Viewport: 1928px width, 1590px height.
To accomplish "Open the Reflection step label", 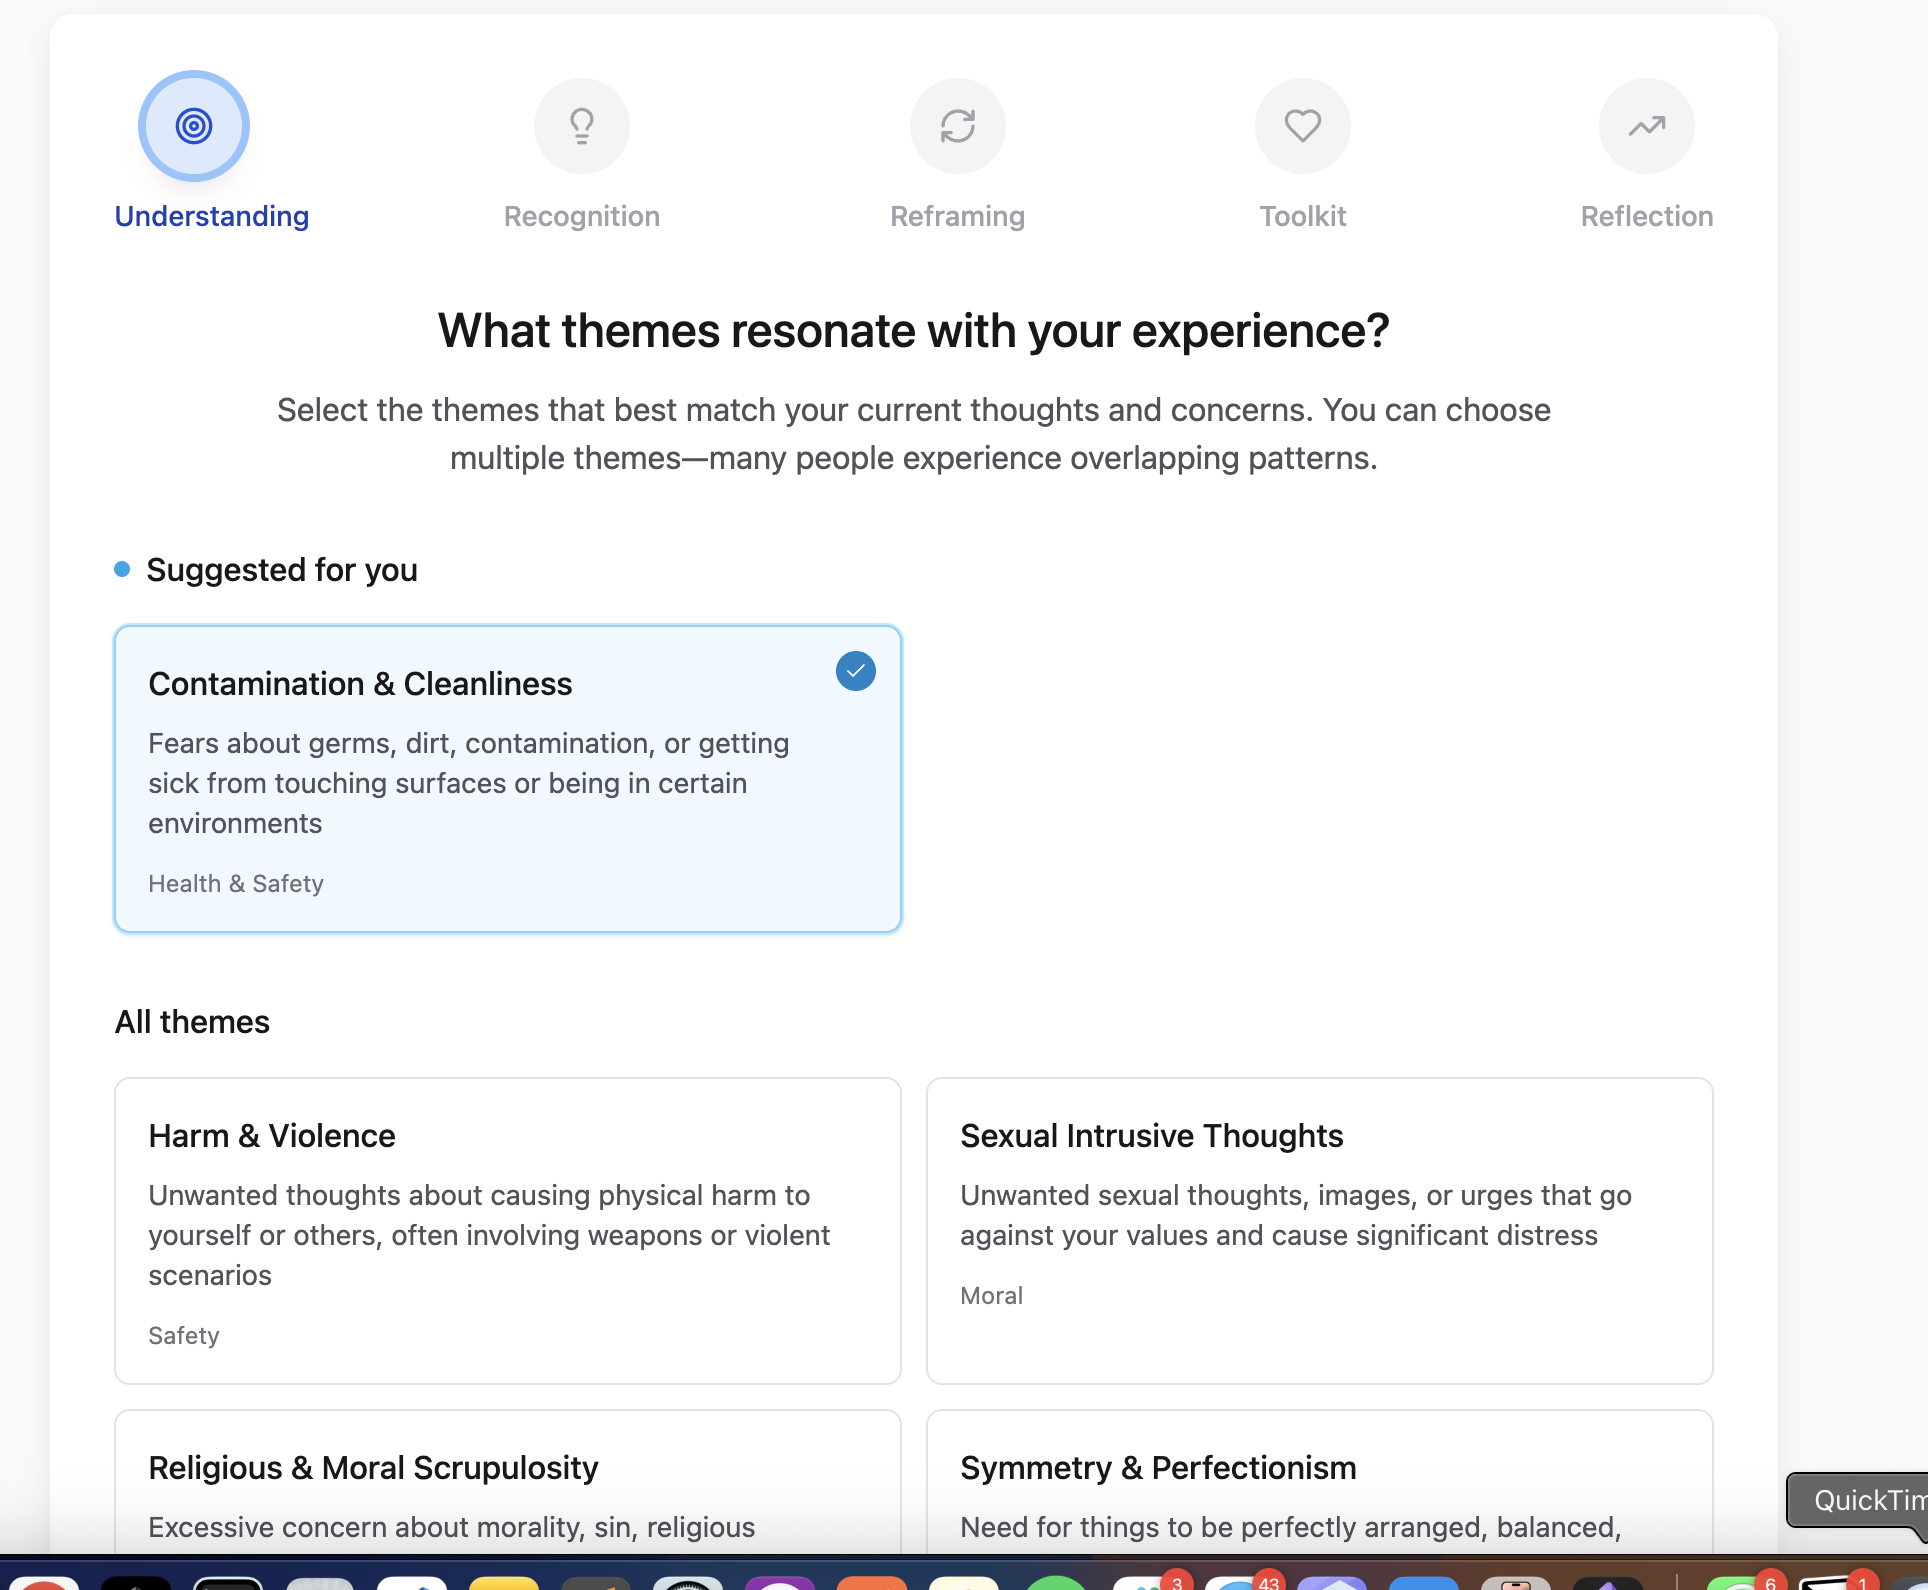I will pos(1646,216).
